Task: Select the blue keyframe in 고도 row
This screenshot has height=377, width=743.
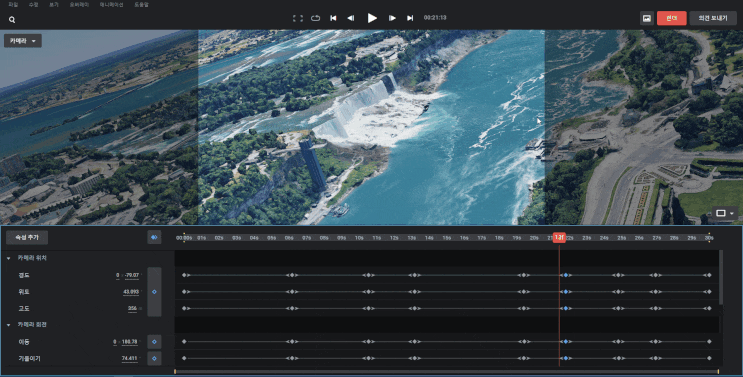Action: click(565, 308)
